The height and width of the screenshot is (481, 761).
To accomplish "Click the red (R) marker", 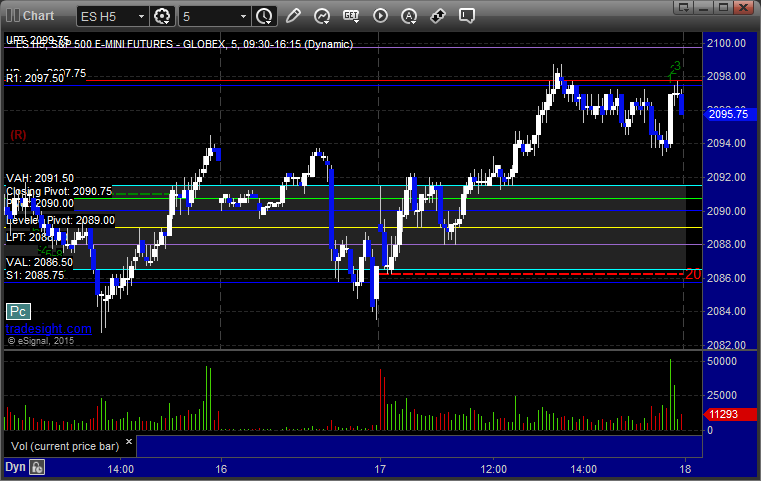I will pyautogui.click(x=18, y=135).
